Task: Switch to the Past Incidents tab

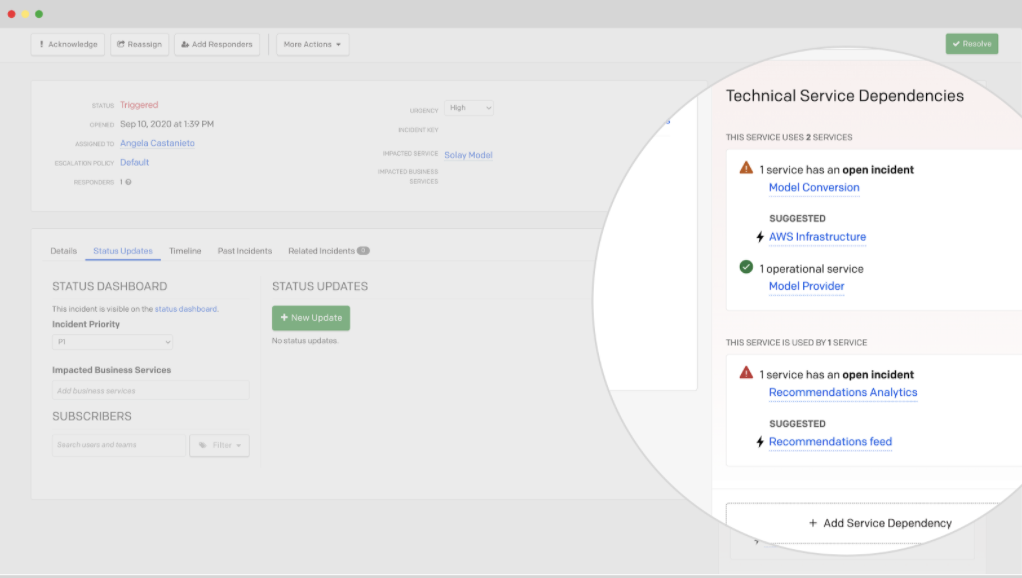Action: tap(244, 251)
